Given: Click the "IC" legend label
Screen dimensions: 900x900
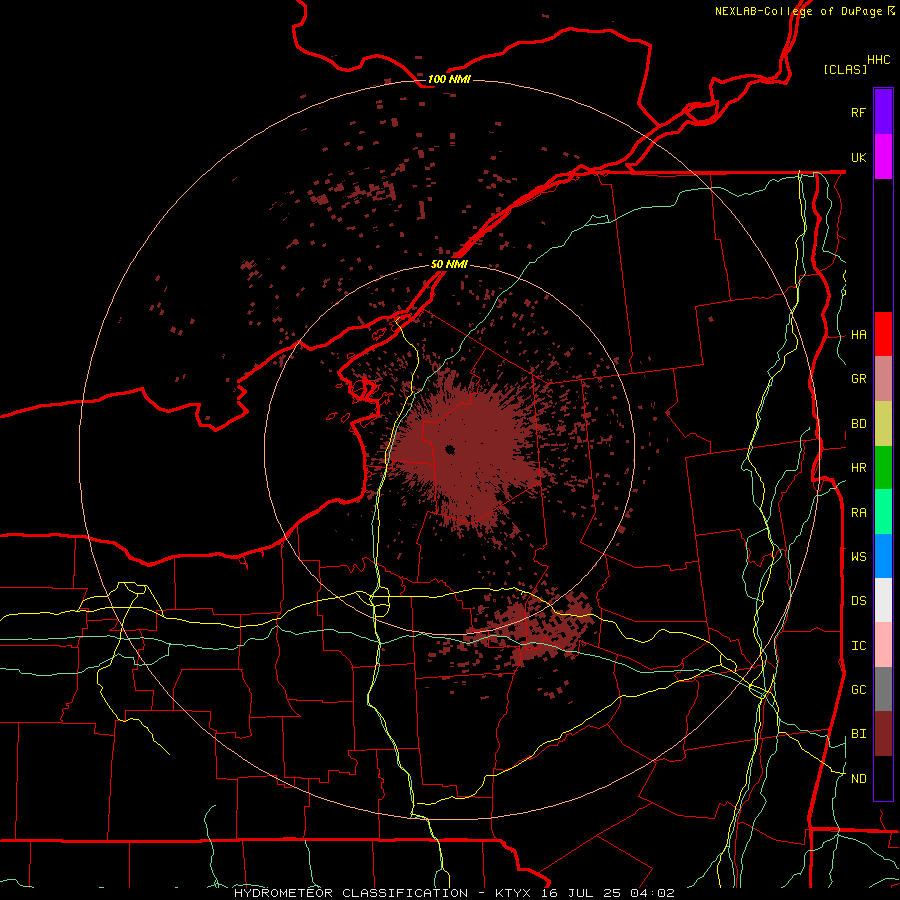Looking at the screenshot, I should click(858, 646).
